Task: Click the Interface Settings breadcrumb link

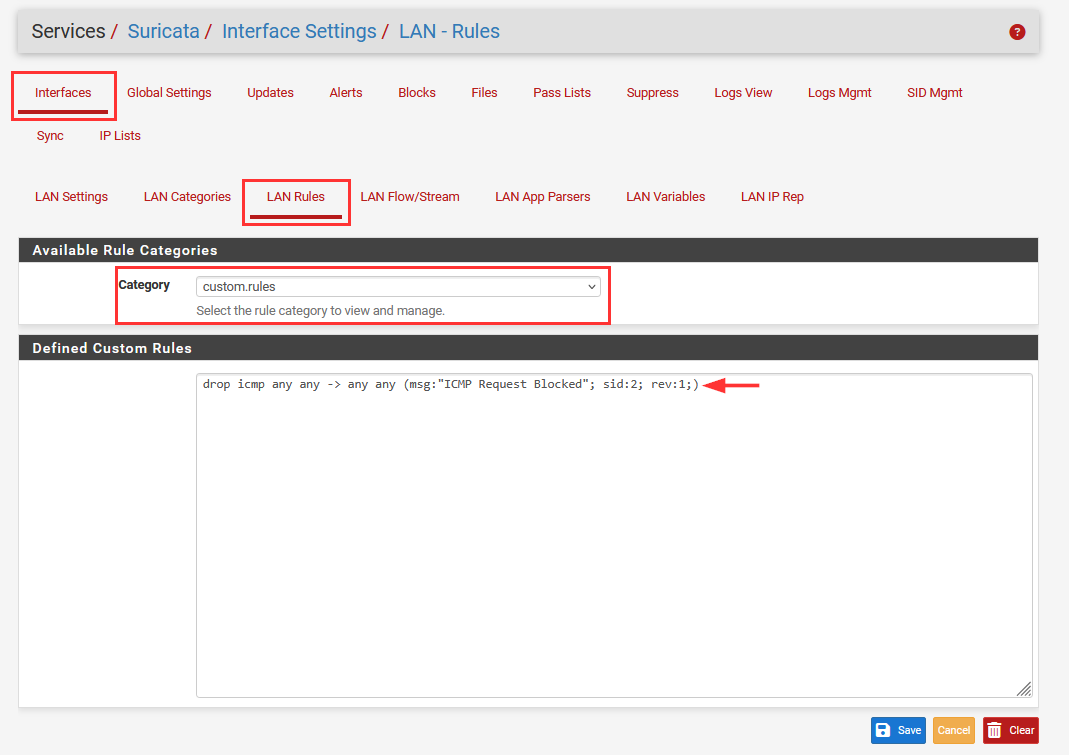Action: click(x=299, y=31)
